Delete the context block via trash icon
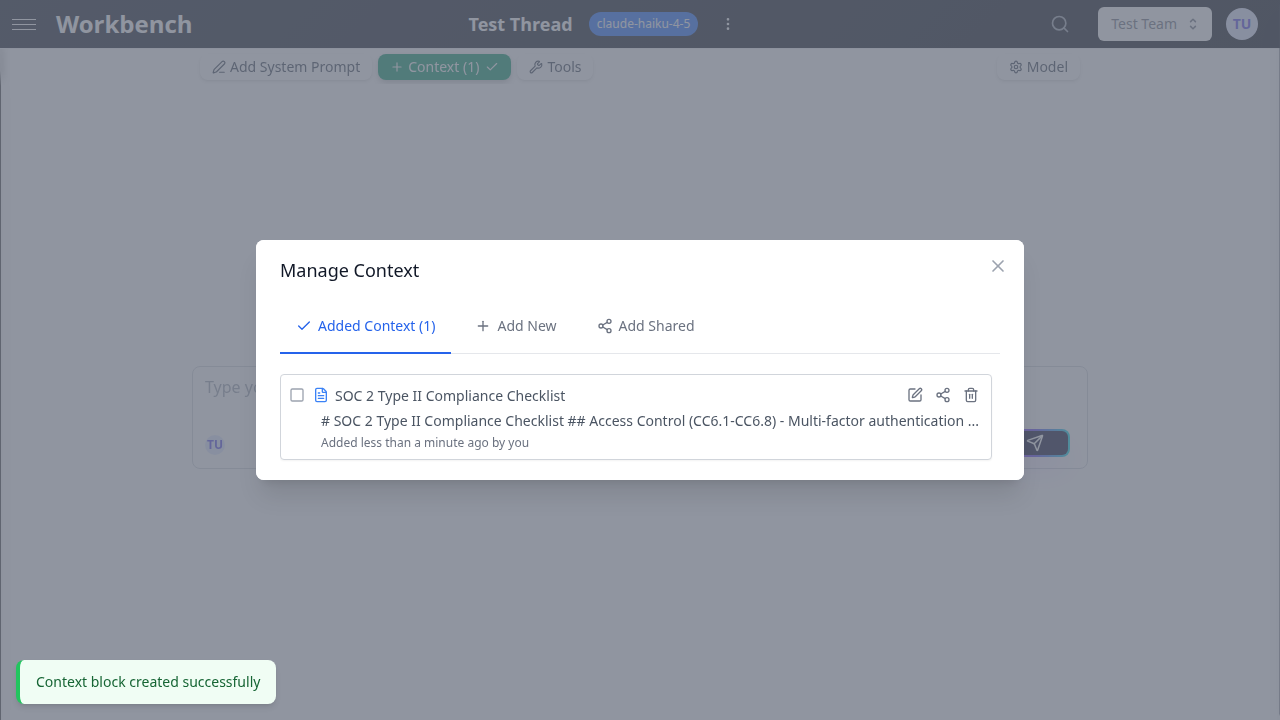The height and width of the screenshot is (720, 1280). [x=970, y=395]
